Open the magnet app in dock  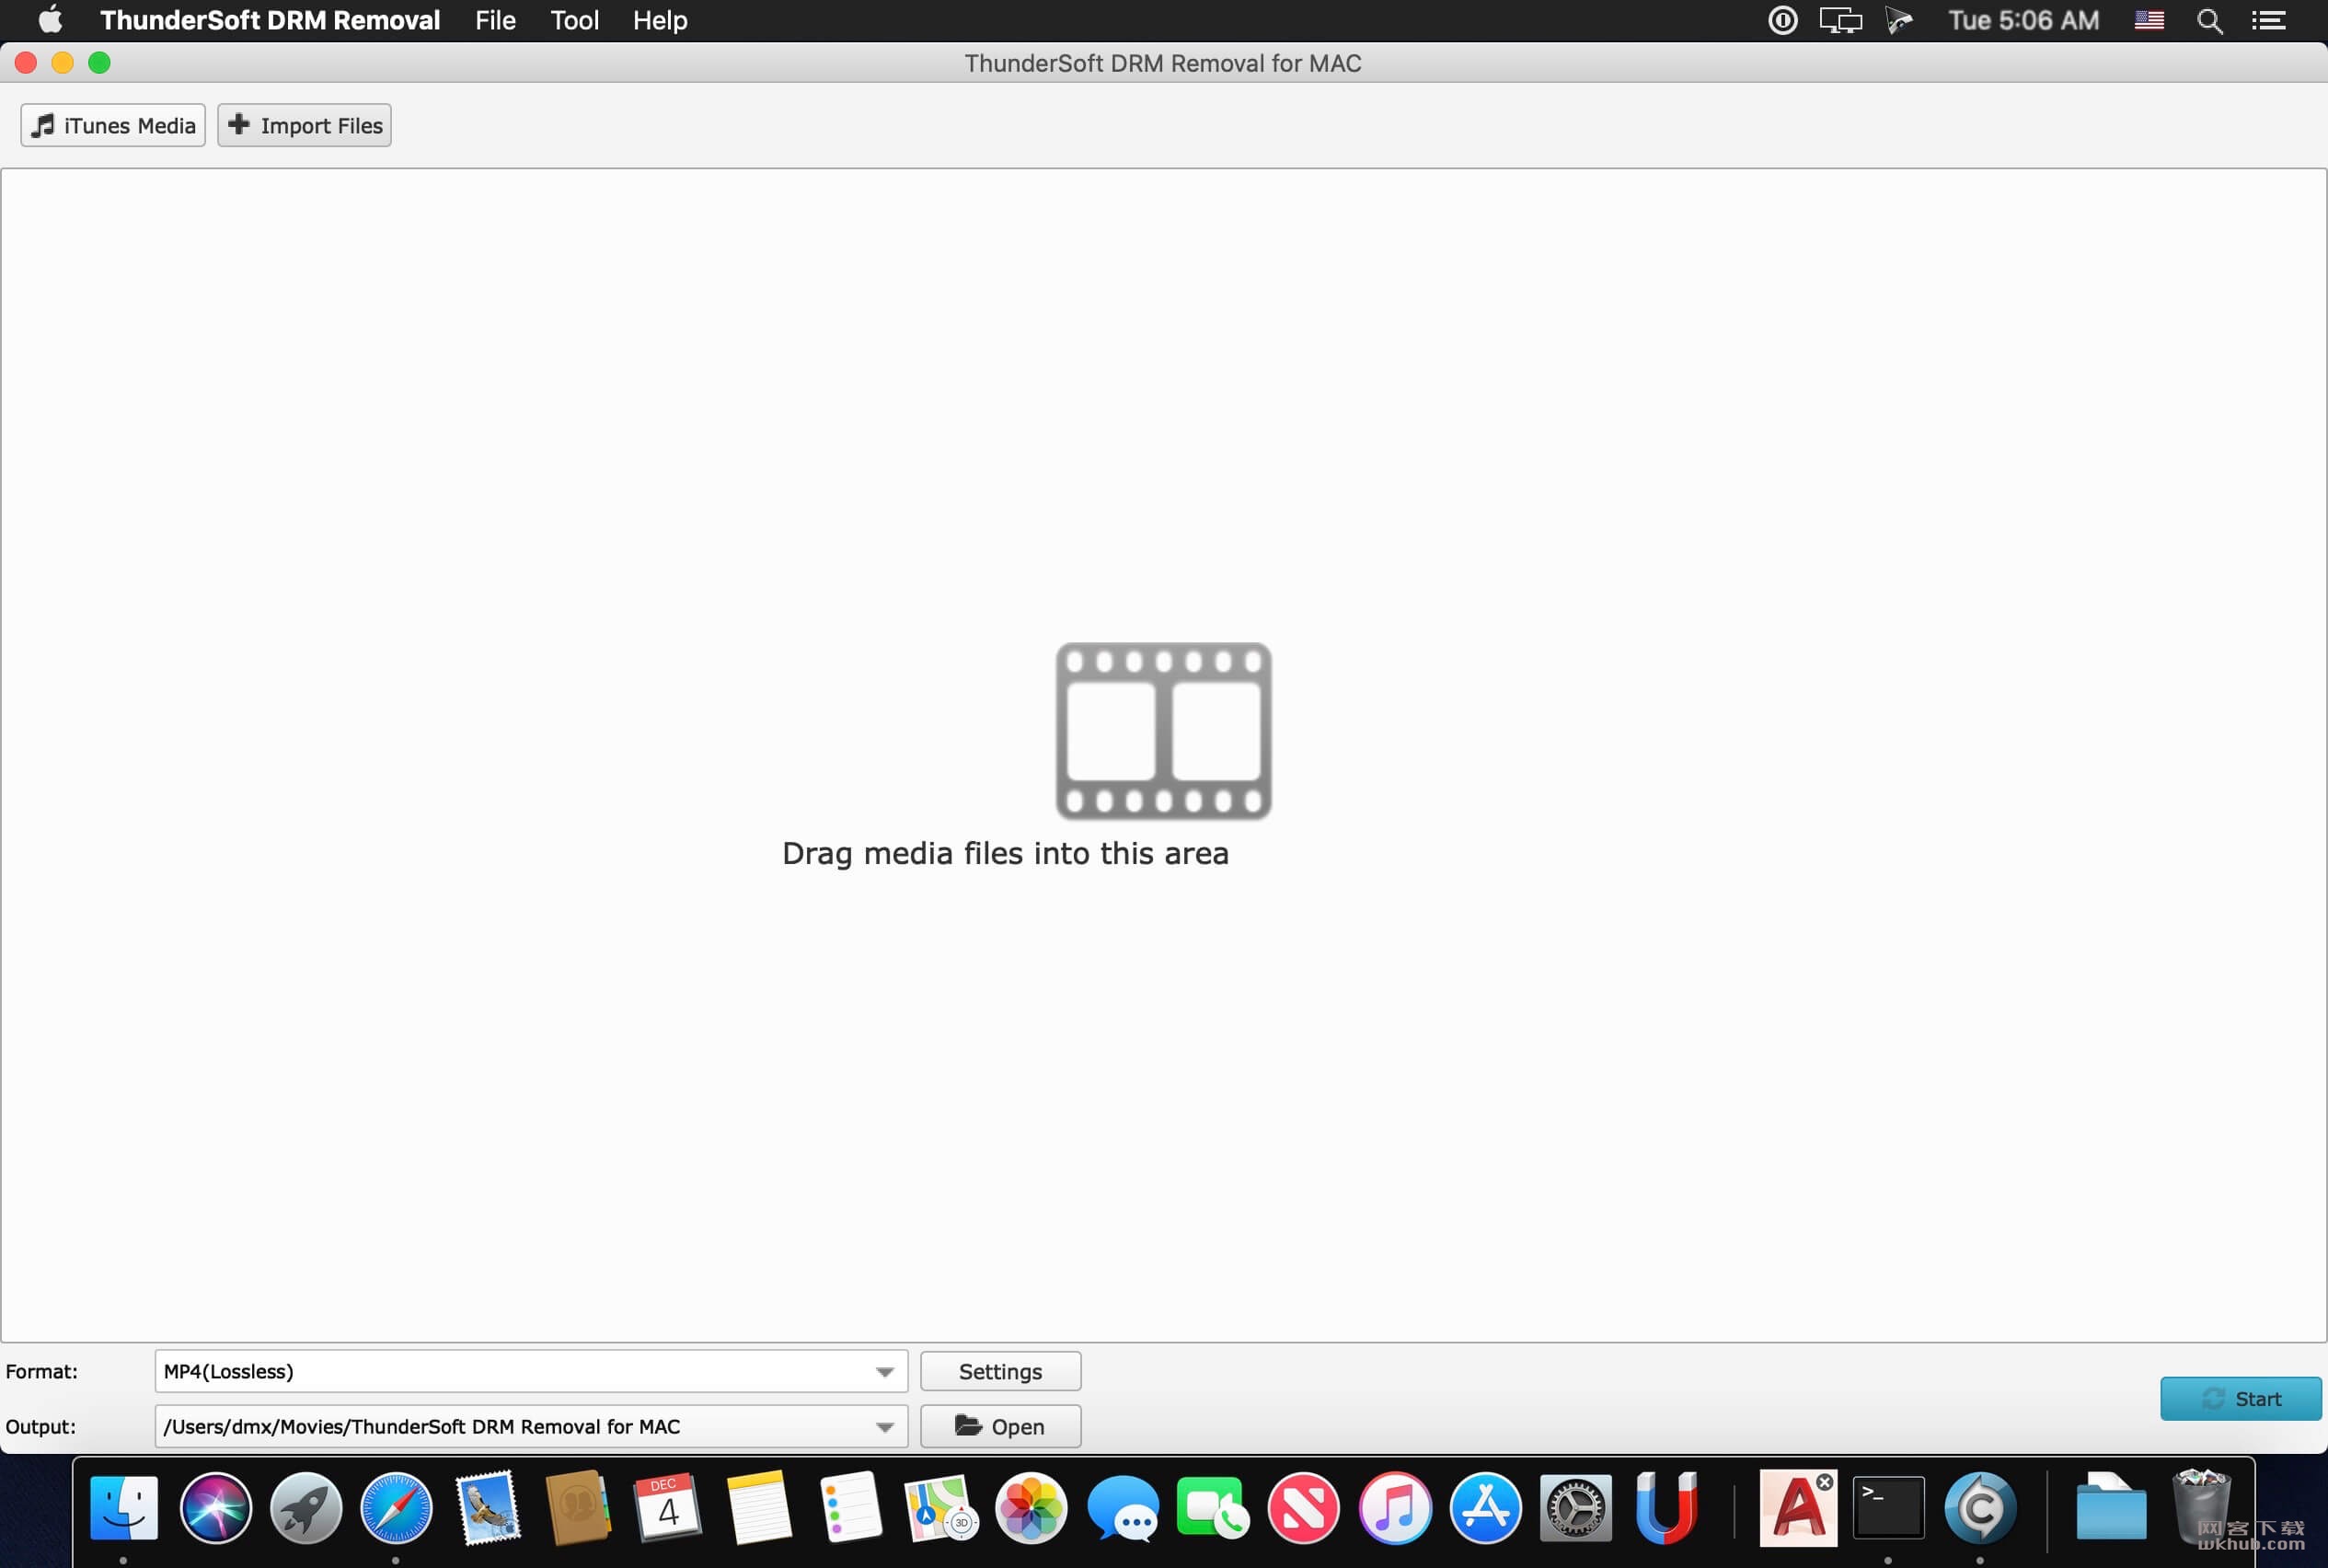[x=1666, y=1507]
